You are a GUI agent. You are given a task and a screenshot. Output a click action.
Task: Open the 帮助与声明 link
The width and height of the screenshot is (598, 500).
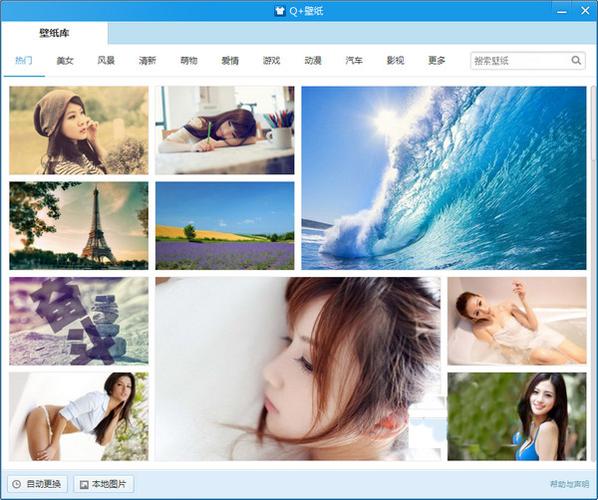[x=569, y=484]
